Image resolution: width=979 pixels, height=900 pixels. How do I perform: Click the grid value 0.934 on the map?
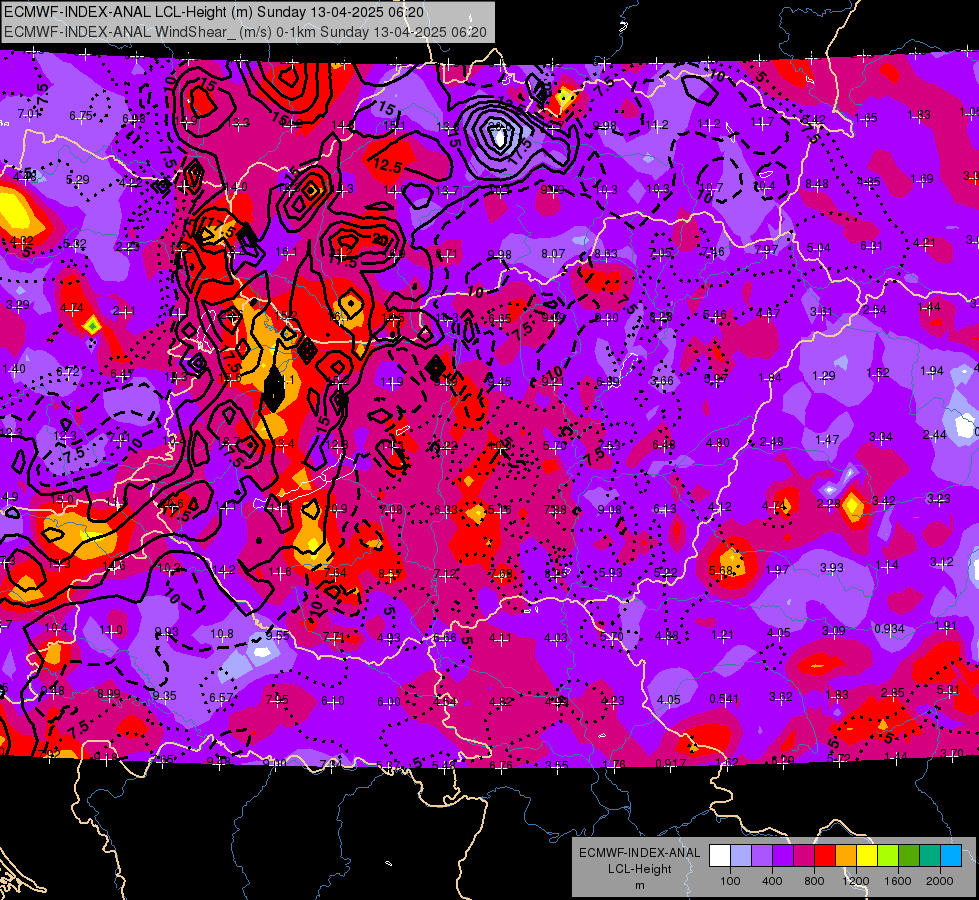coord(889,628)
